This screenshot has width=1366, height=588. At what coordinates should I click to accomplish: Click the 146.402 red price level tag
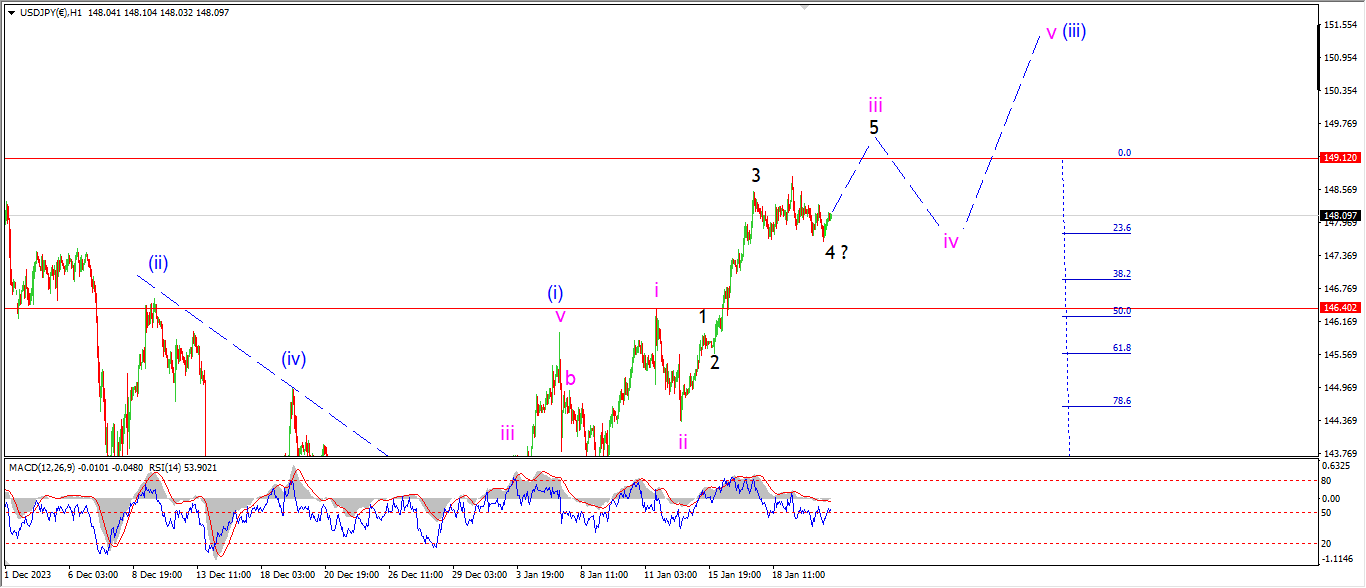[1339, 309]
